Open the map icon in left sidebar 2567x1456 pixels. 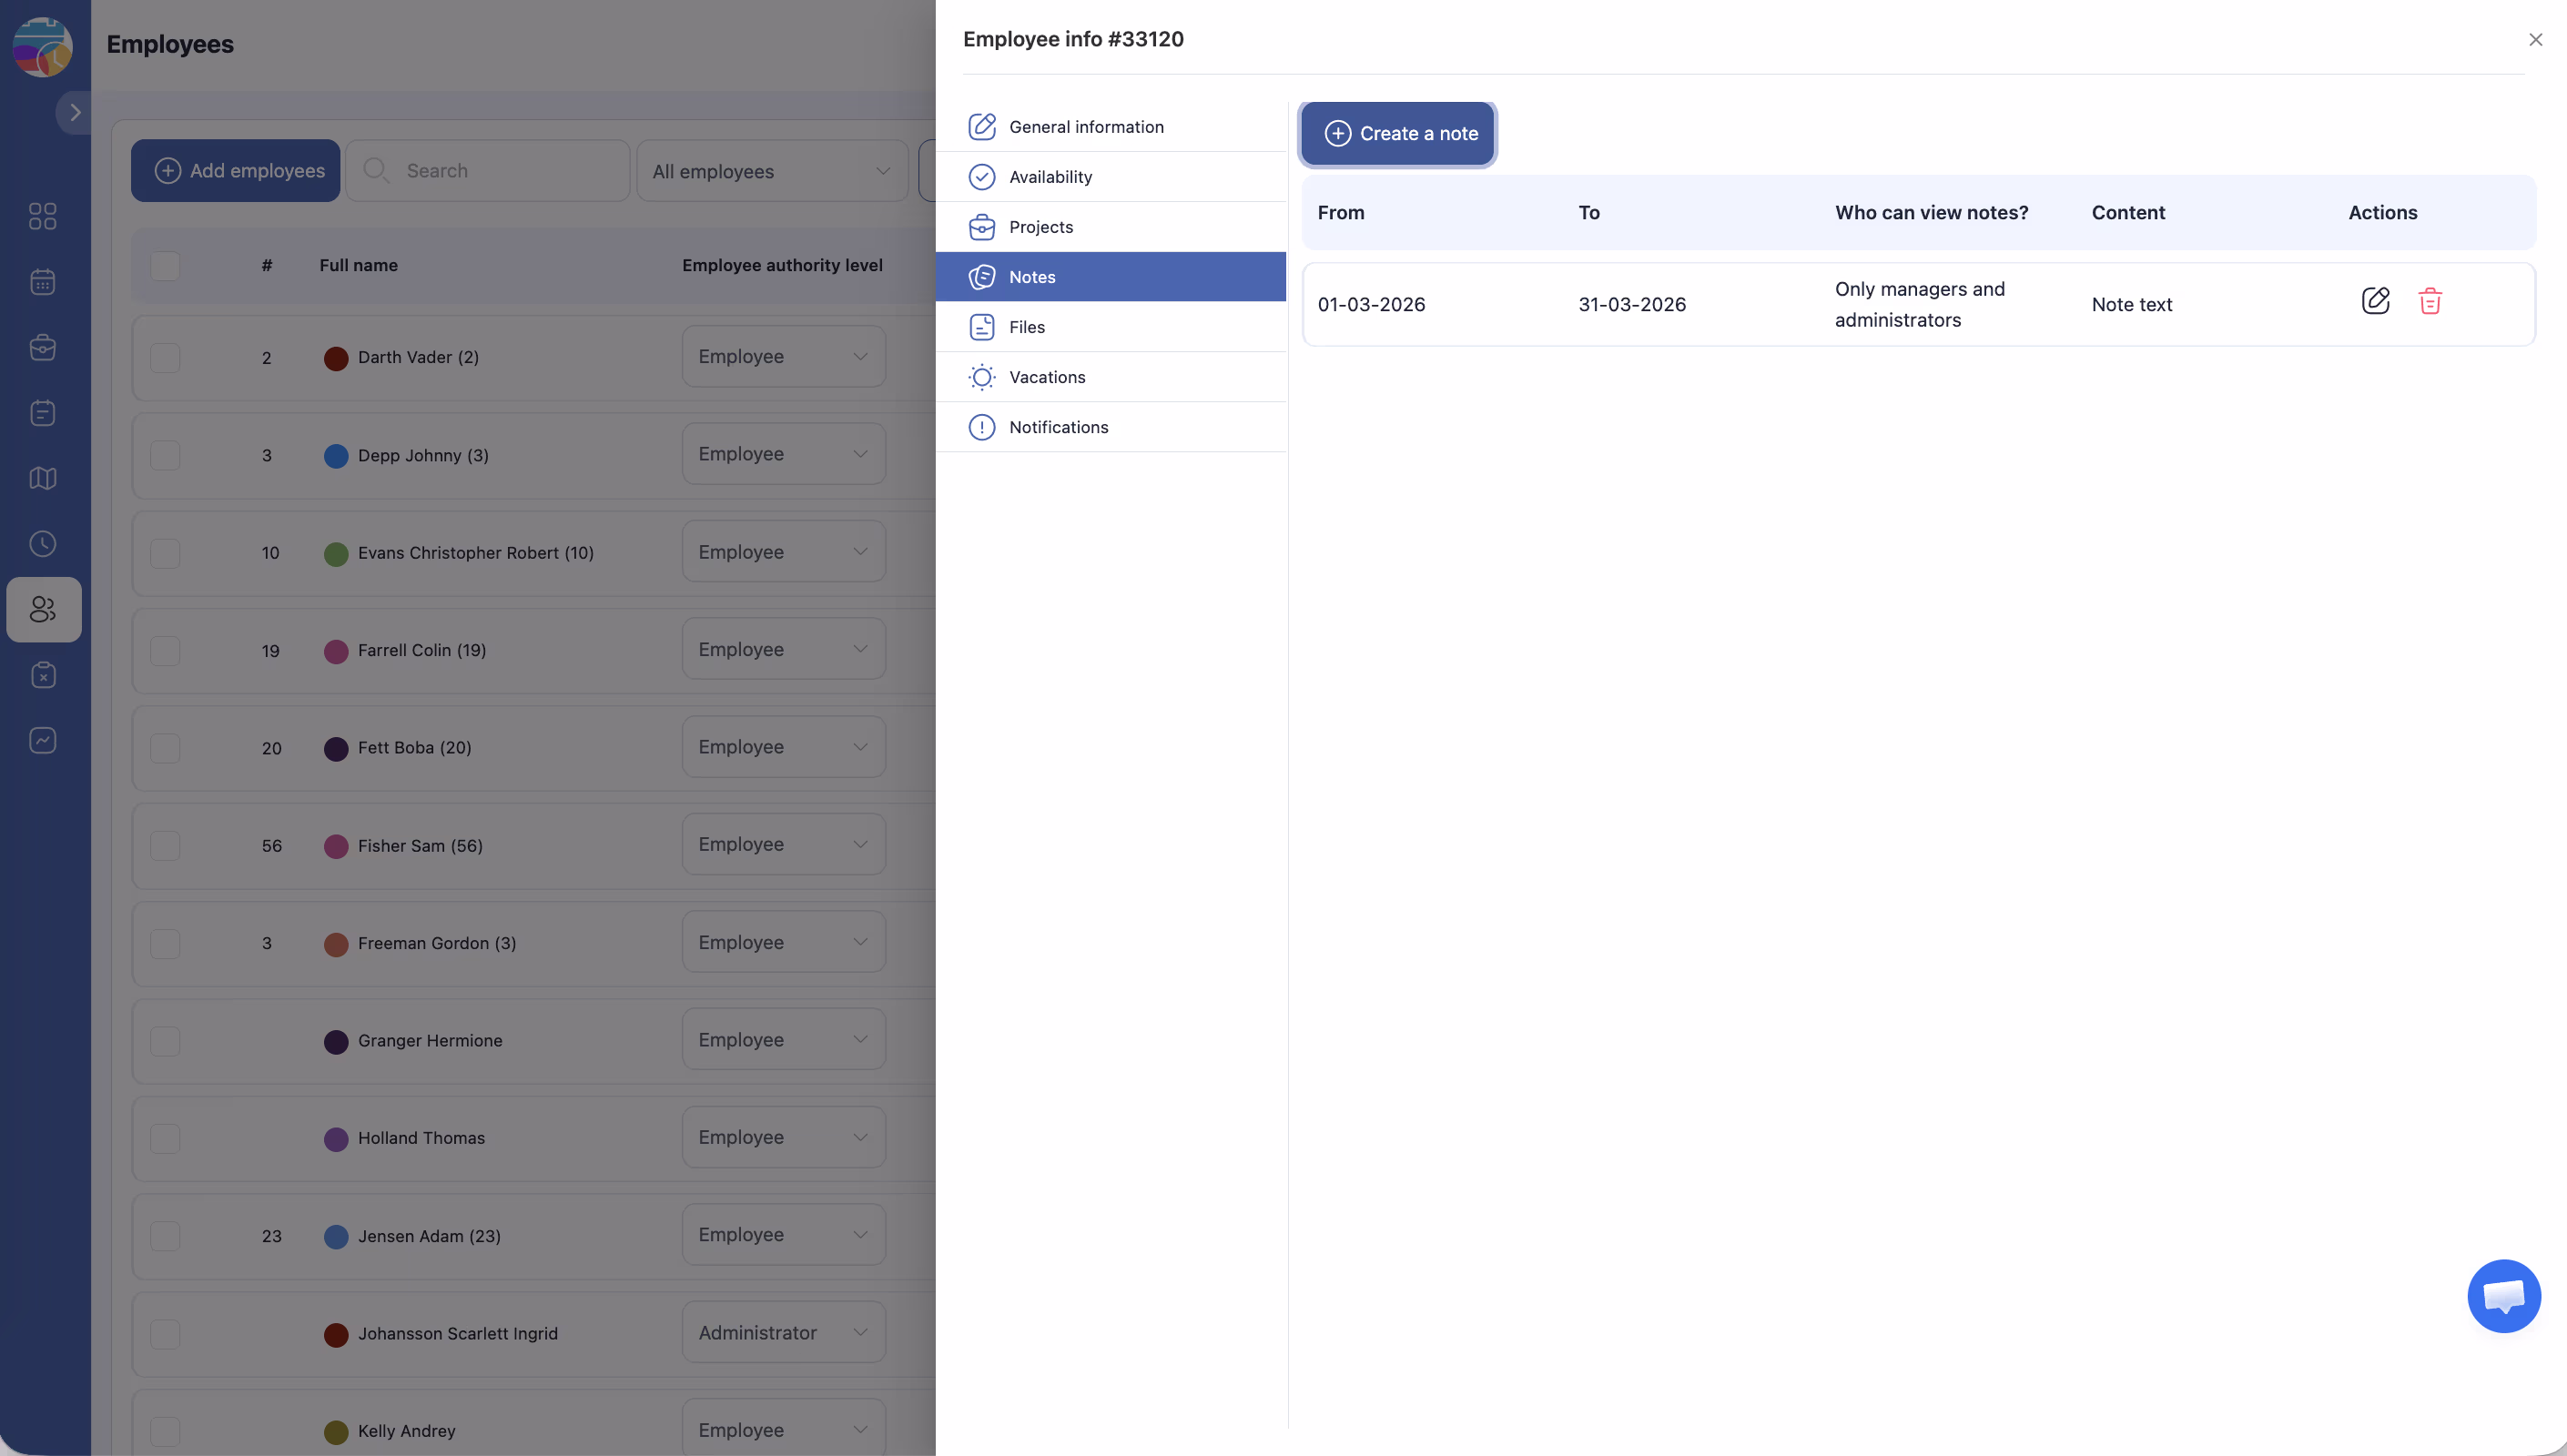tap(43, 478)
